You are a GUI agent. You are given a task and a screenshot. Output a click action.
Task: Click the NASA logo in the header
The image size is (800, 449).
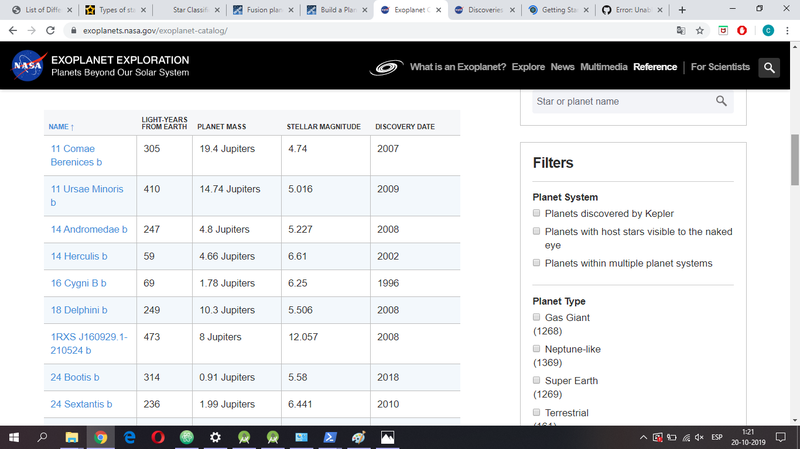pyautogui.click(x=27, y=67)
